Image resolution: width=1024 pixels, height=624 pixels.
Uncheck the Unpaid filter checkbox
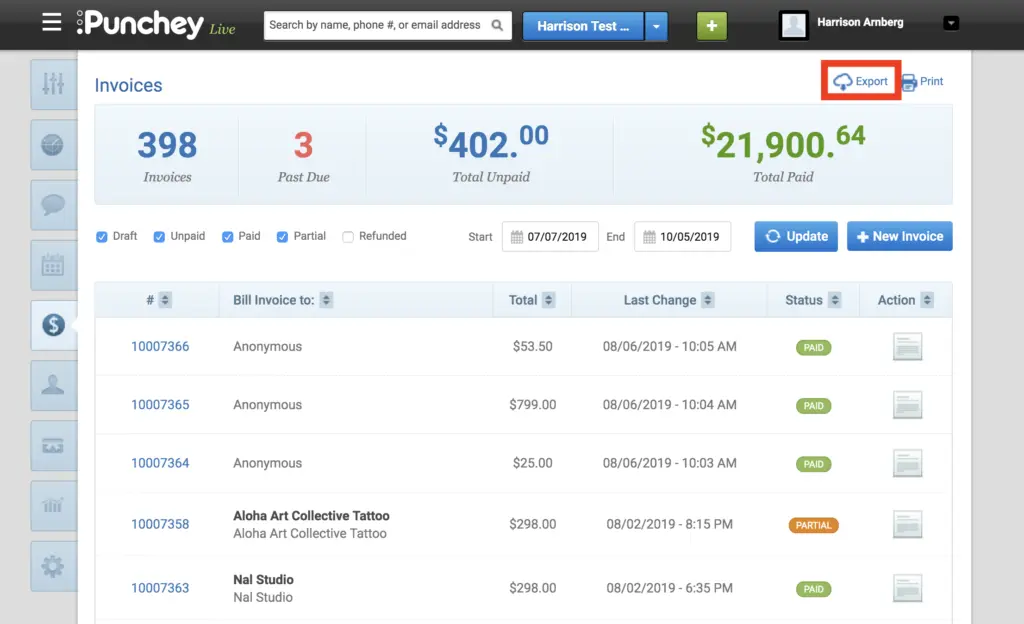159,237
